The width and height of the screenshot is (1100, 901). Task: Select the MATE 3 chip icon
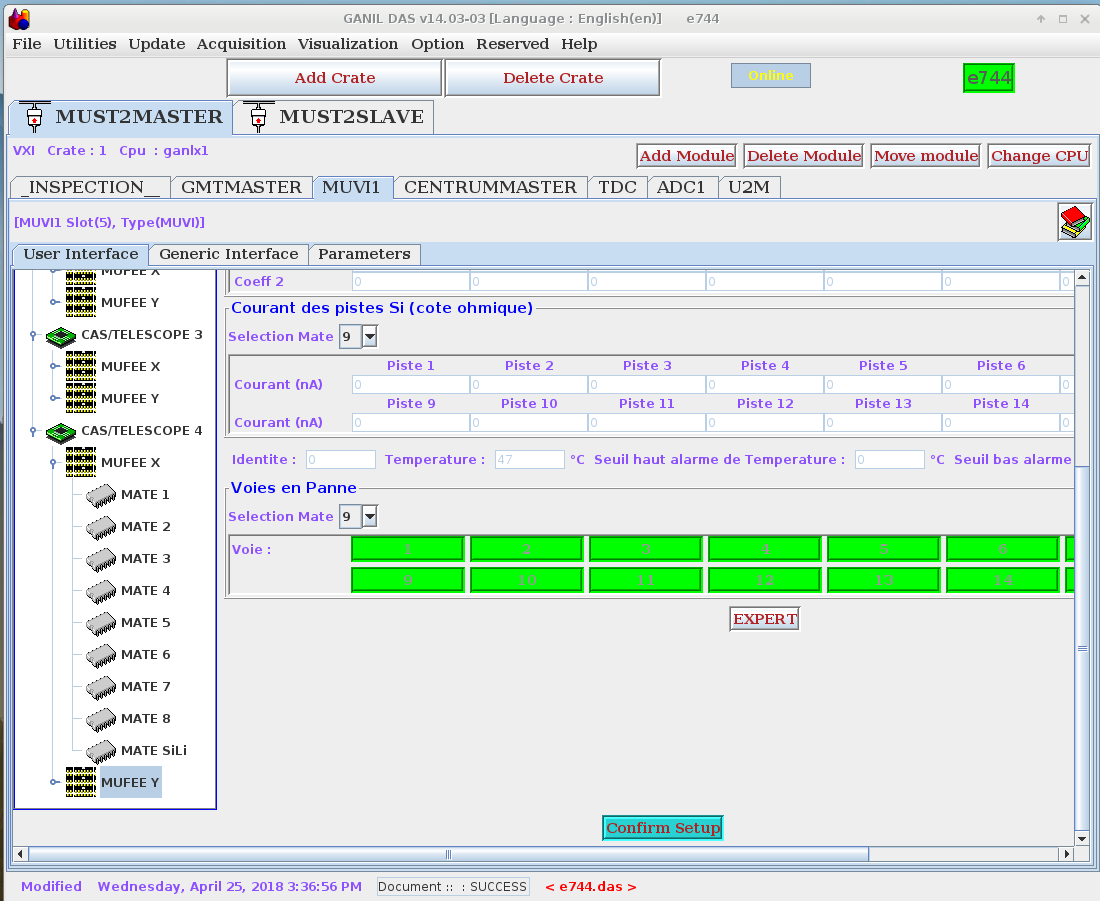pyautogui.click(x=101, y=559)
